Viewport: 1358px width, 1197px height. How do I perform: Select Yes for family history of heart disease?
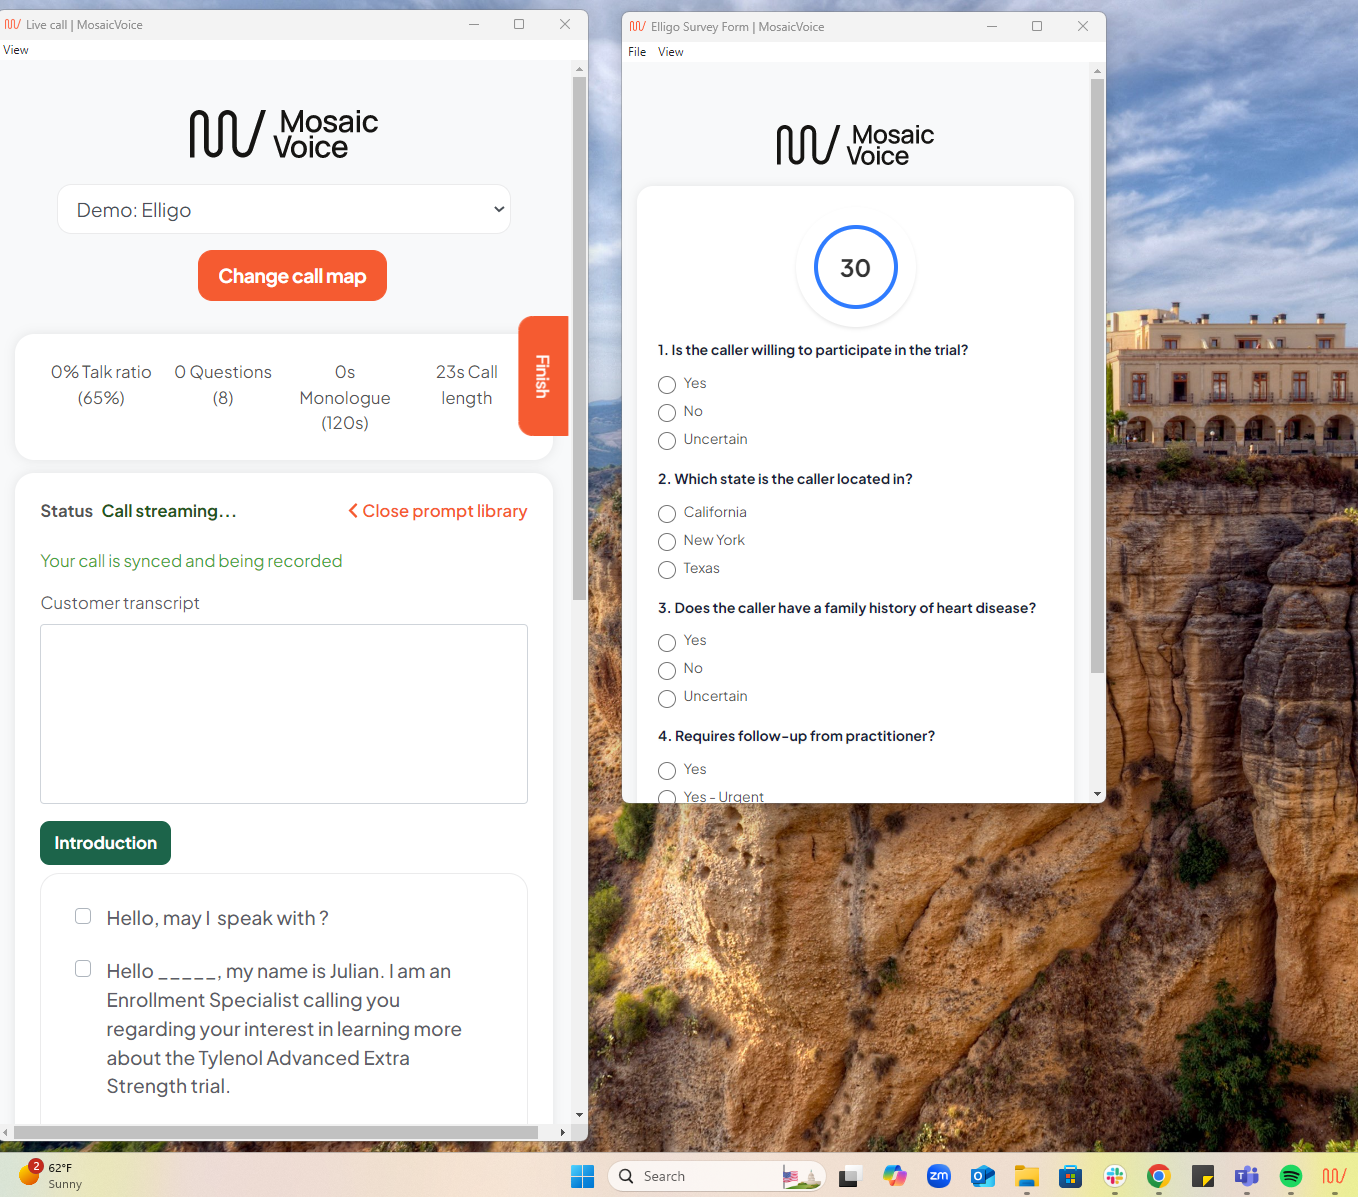[667, 642]
